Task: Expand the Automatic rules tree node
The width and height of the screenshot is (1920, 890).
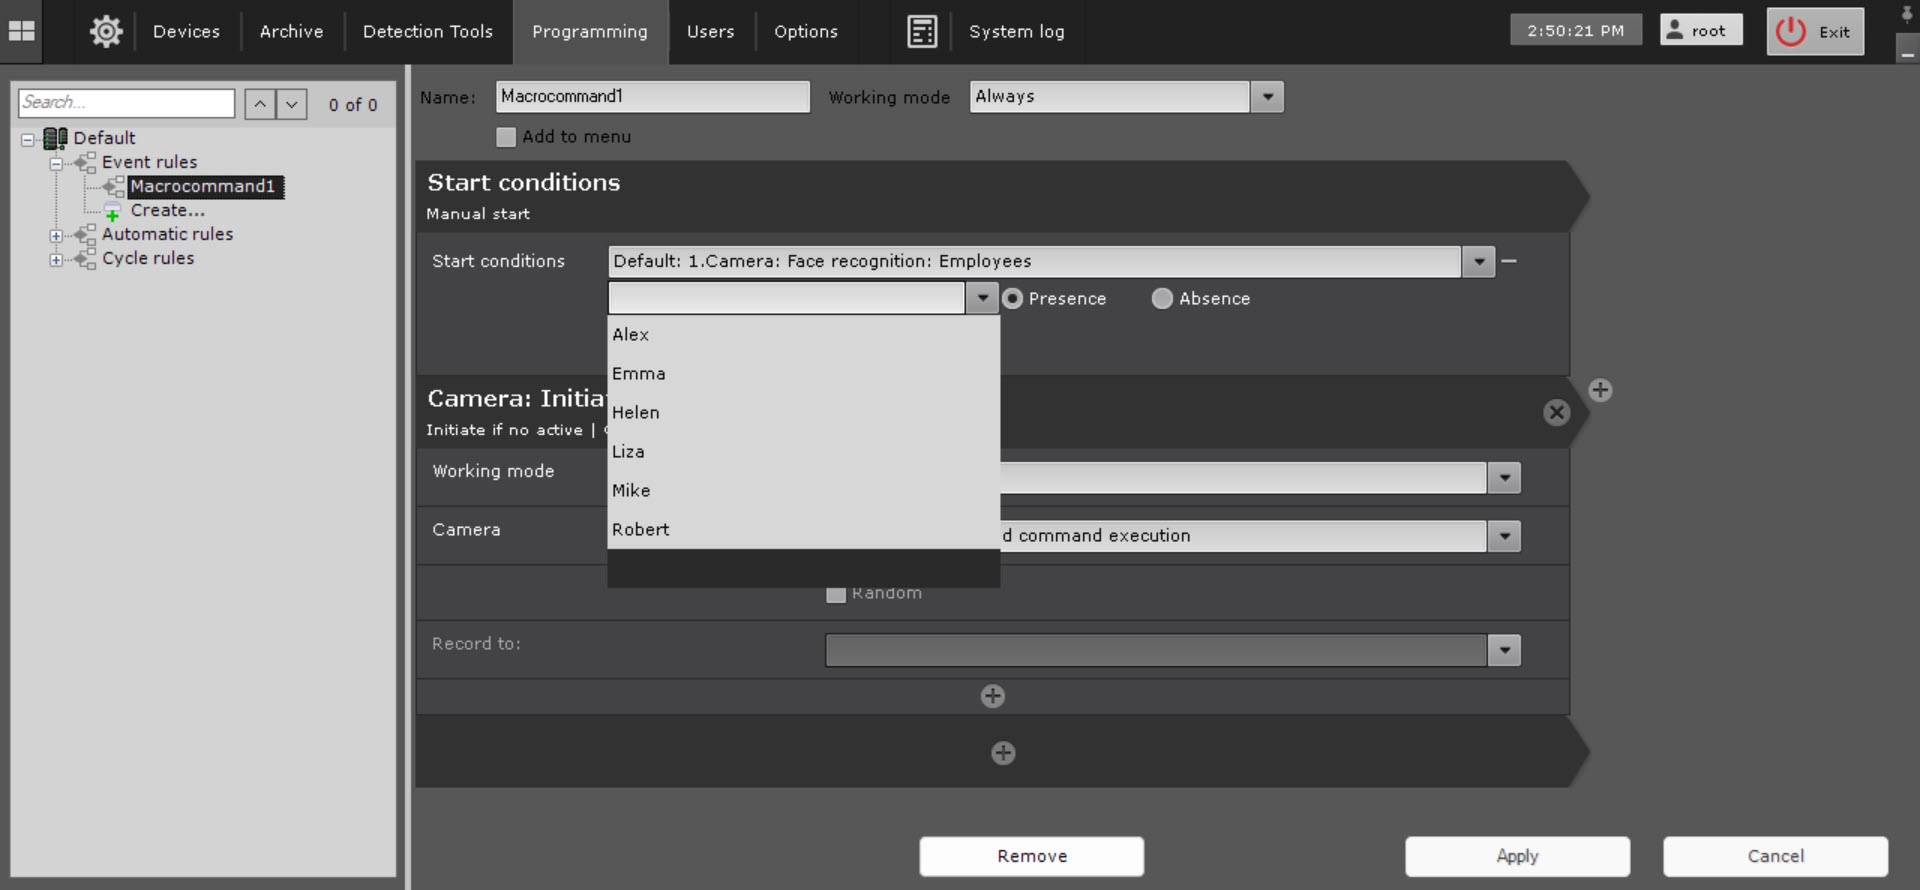Action: (56, 236)
